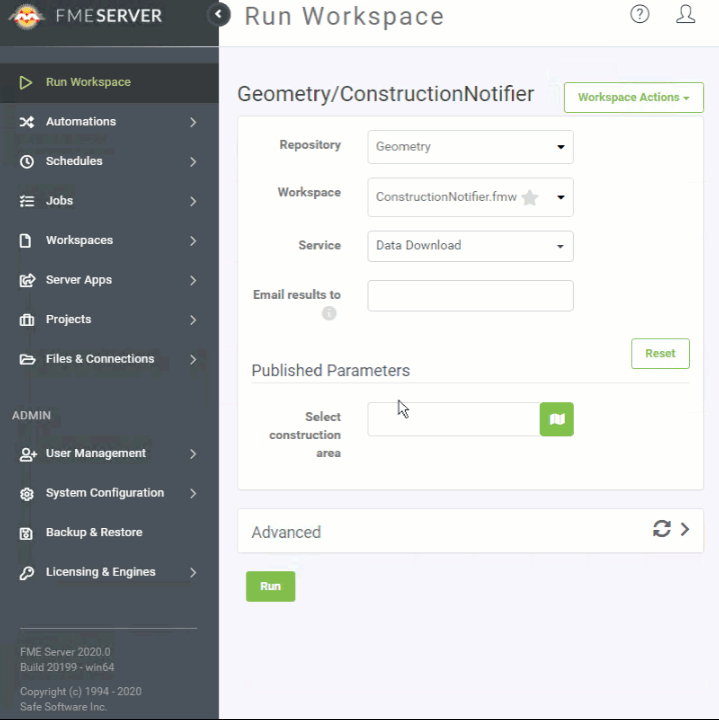Click the Select construction area input field
Screen dimensions: 719x720
coord(454,419)
